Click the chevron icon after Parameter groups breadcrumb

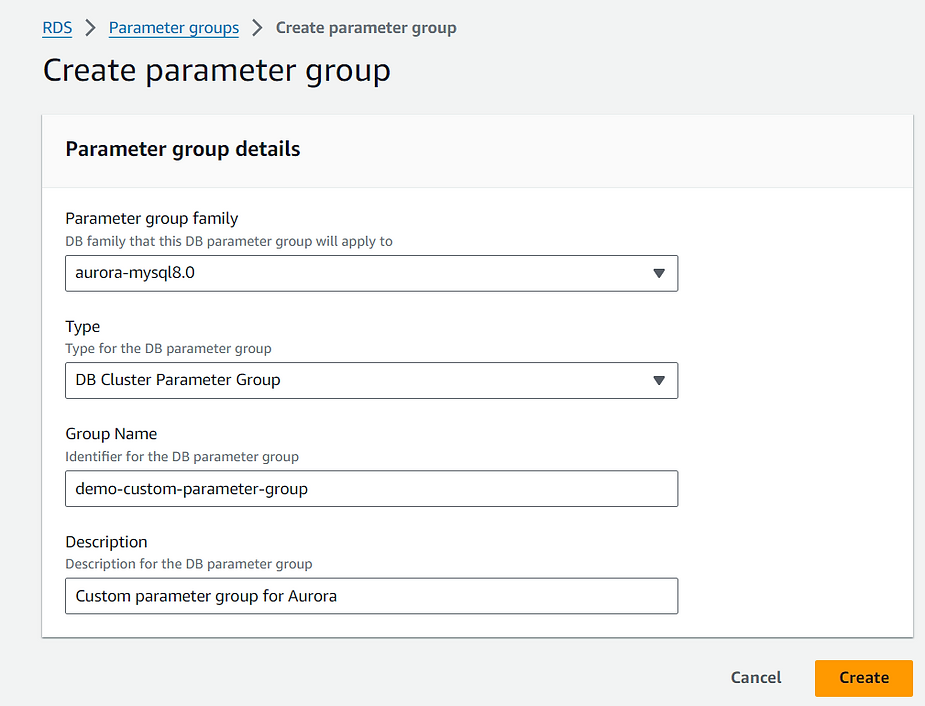point(257,28)
